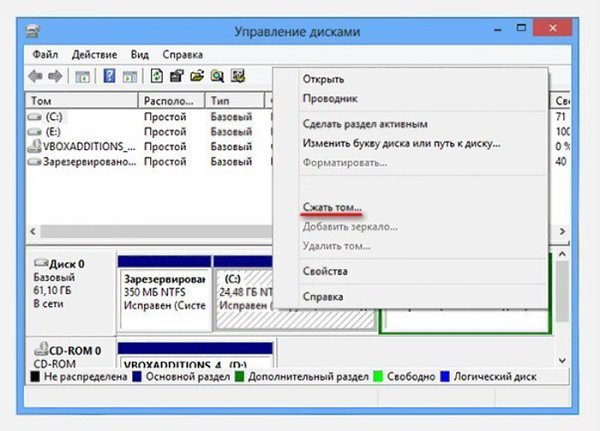Click the CD-ROM 0 drive icon
The width and height of the screenshot is (600, 431).
pyautogui.click(x=41, y=349)
